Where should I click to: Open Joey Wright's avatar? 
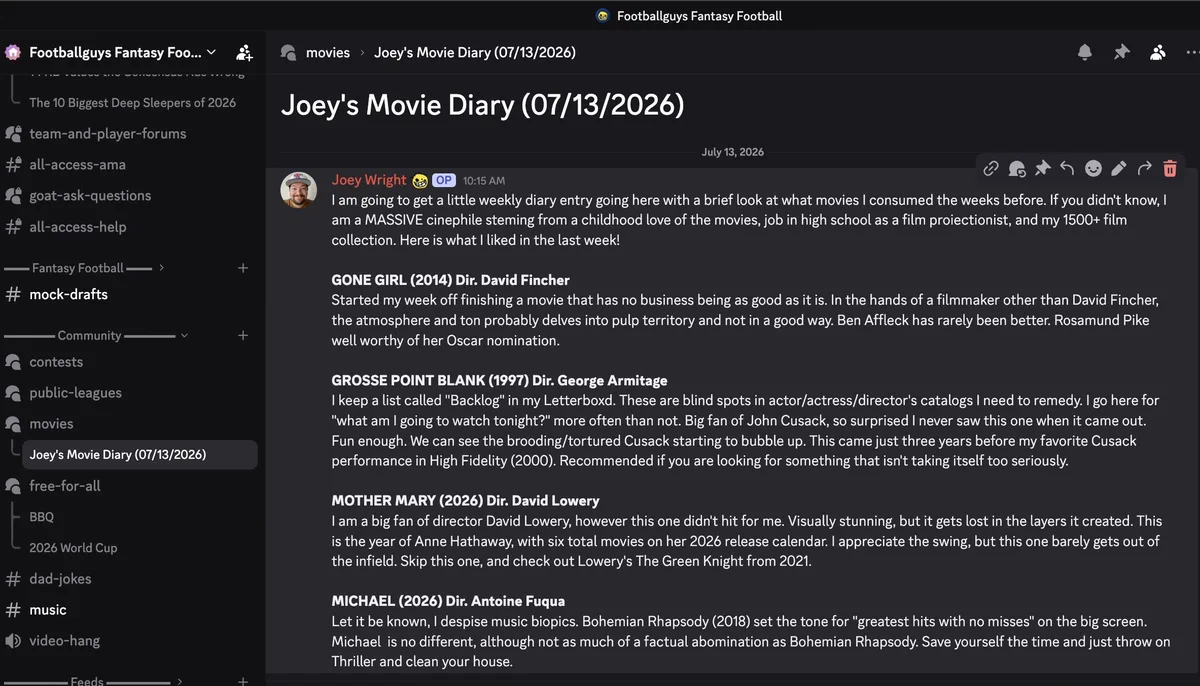point(299,190)
